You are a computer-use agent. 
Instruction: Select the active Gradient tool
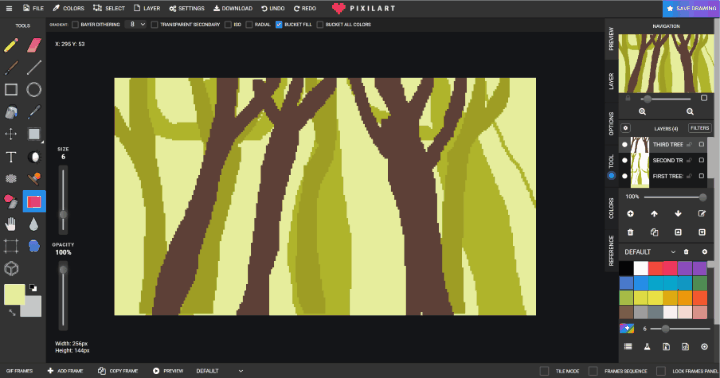point(34,201)
